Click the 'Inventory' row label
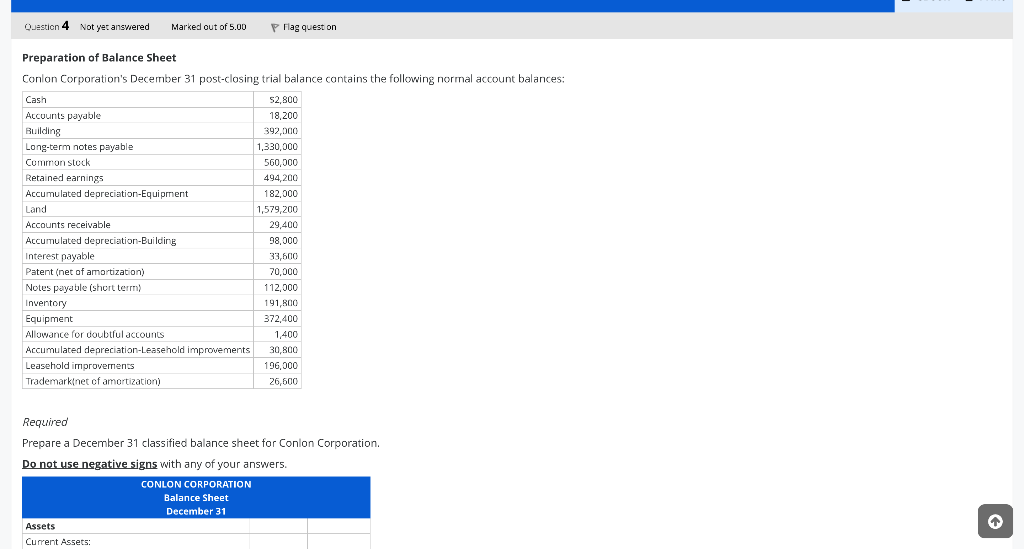This screenshot has height=549, width=1024. [x=46, y=304]
